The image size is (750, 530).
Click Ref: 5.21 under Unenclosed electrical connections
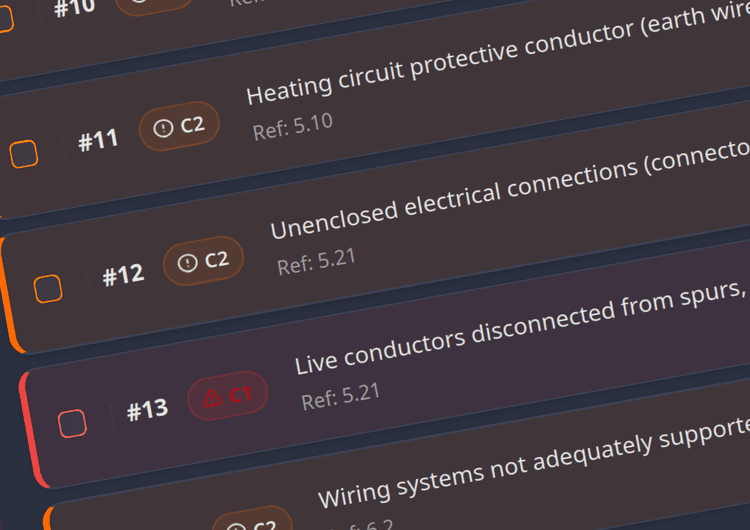click(x=317, y=262)
